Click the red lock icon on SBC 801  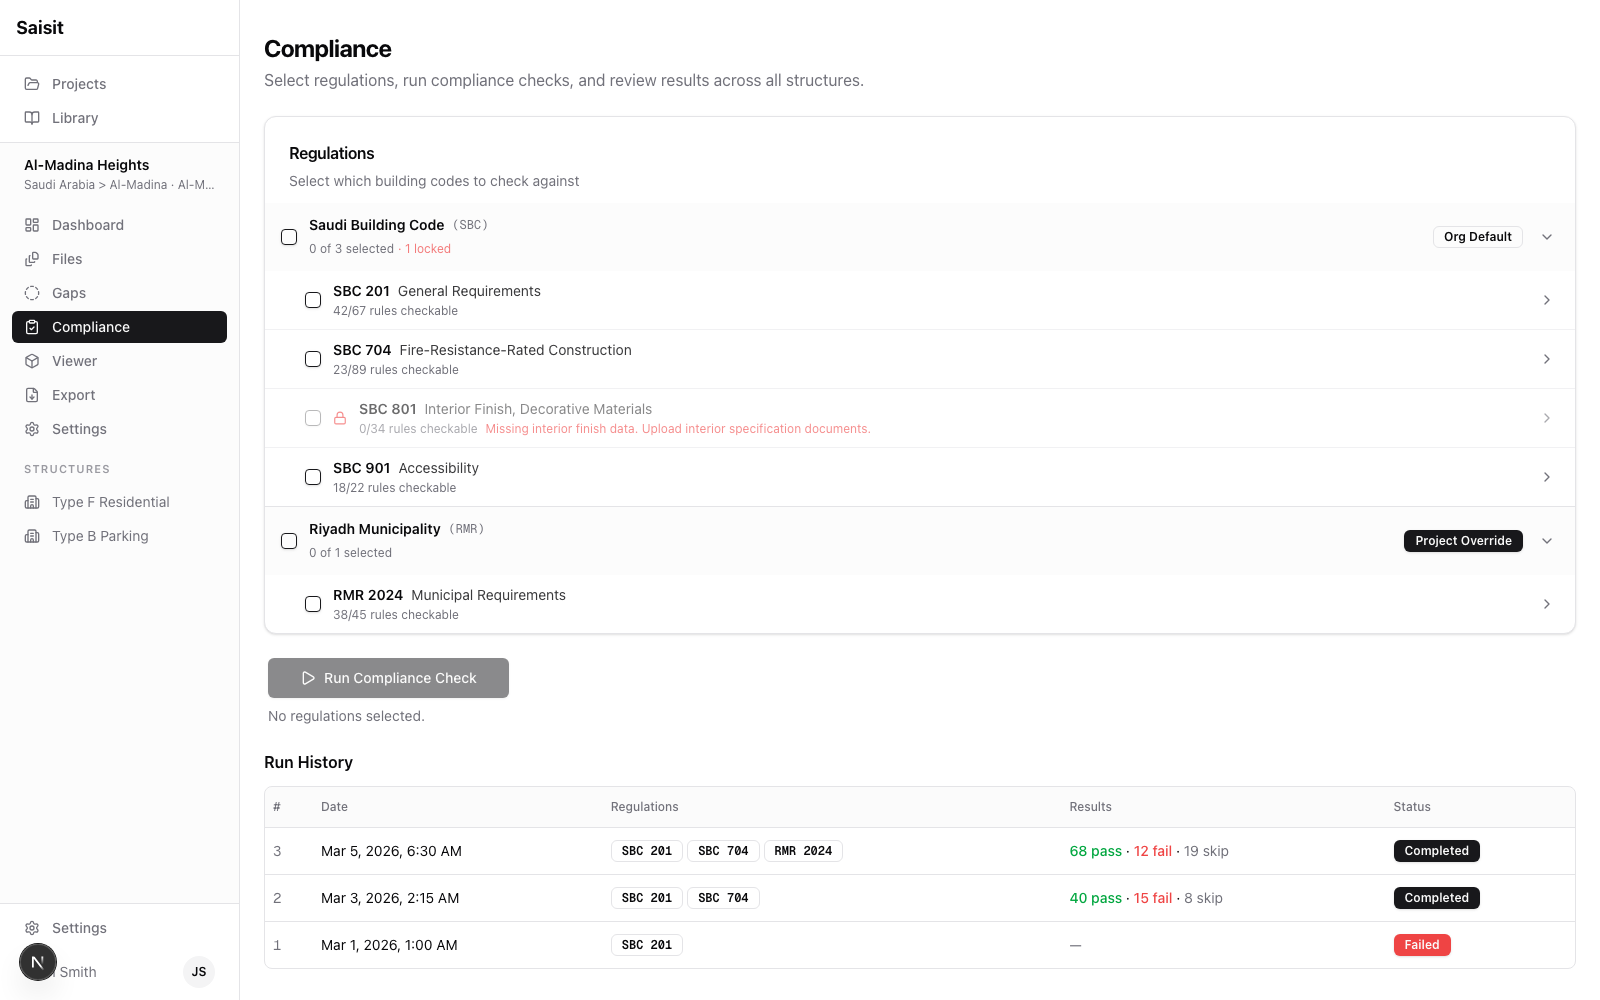[340, 418]
